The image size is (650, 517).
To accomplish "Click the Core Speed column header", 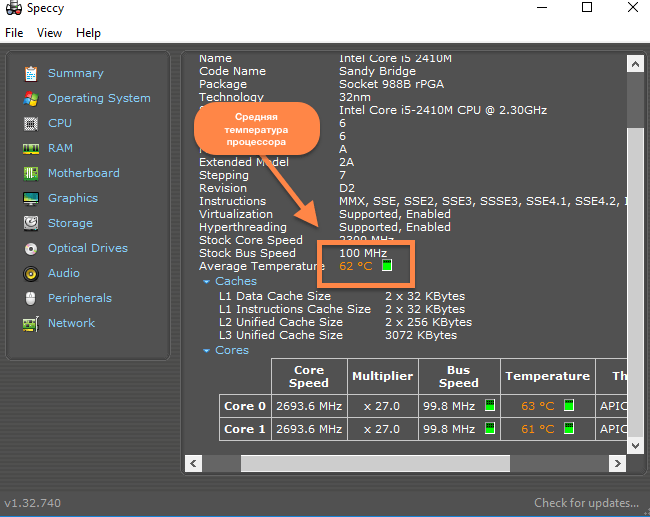I will click(x=309, y=376).
